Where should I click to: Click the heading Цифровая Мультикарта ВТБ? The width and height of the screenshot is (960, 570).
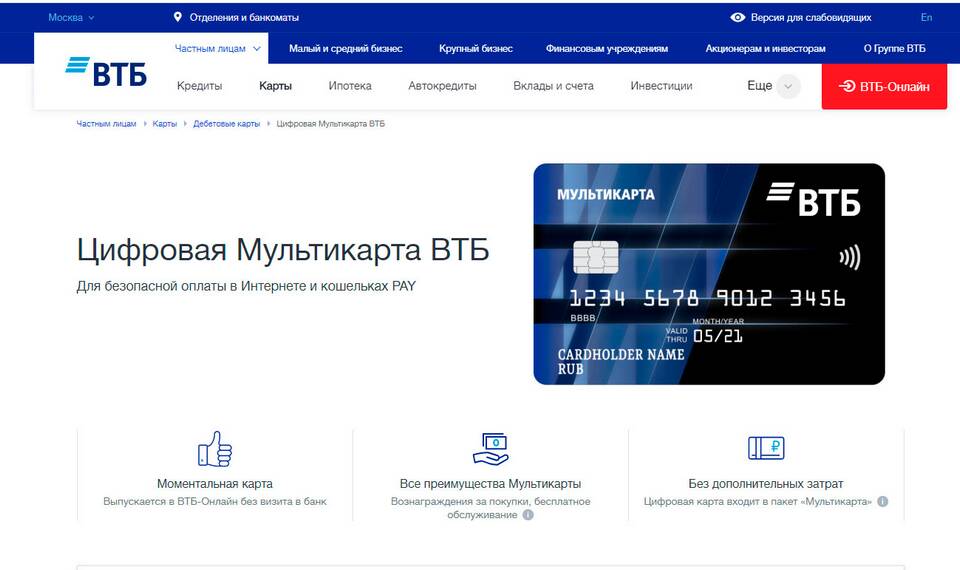(283, 250)
